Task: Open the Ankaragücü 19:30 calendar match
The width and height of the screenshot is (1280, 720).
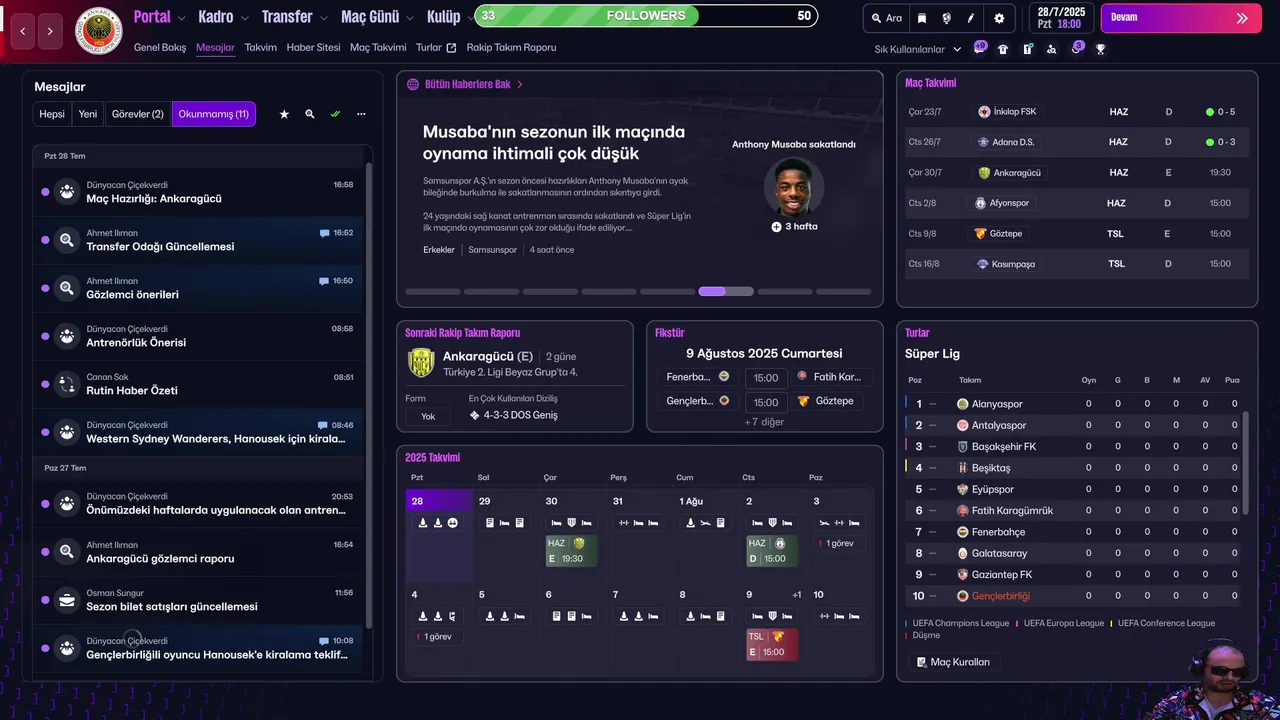Action: click(571, 551)
